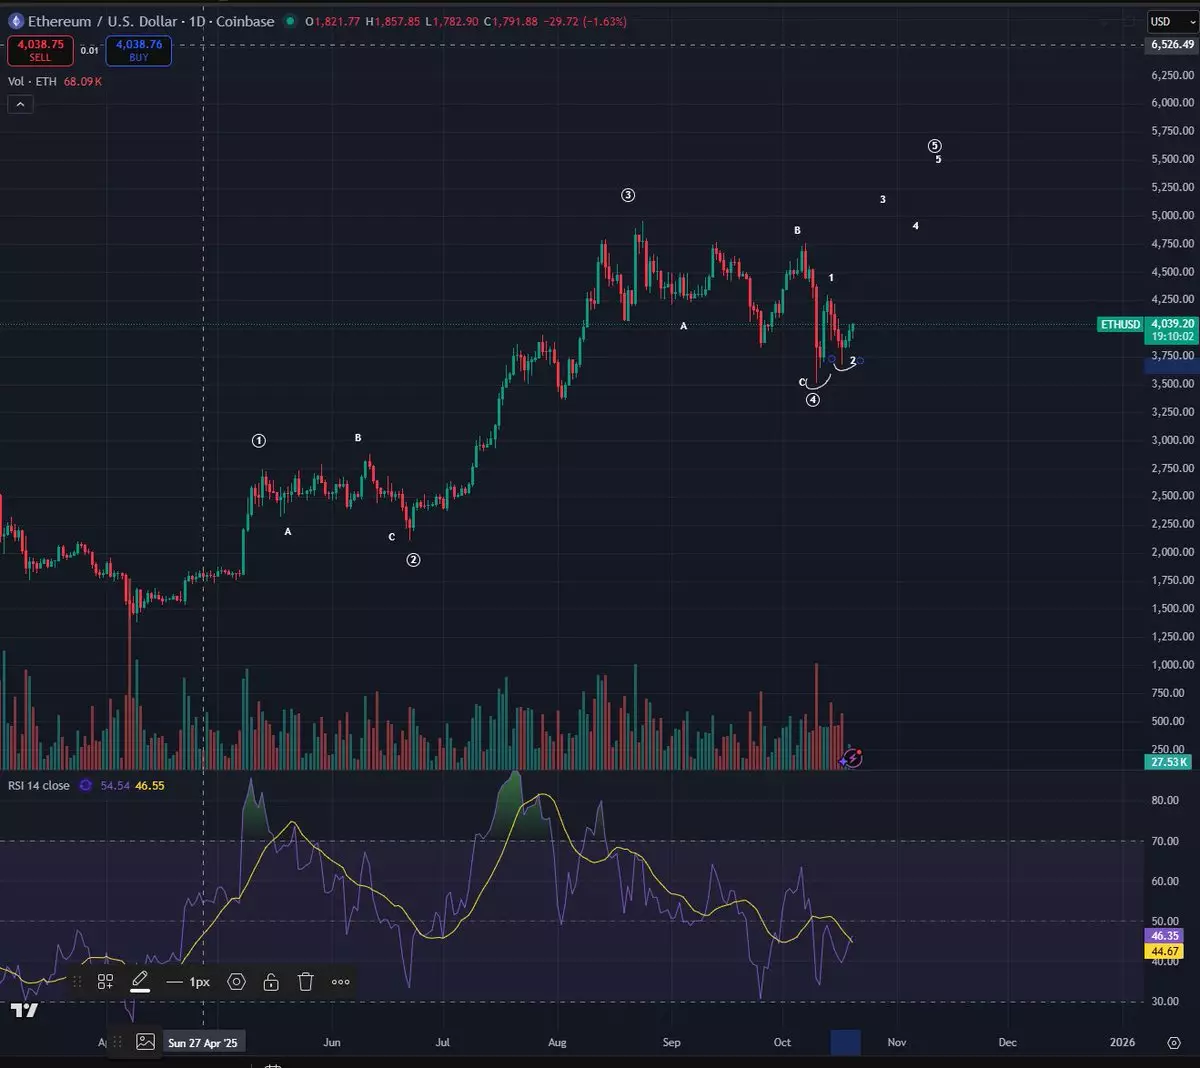Toggle the lock on selected drawing
This screenshot has height=1068, width=1200.
click(x=271, y=982)
